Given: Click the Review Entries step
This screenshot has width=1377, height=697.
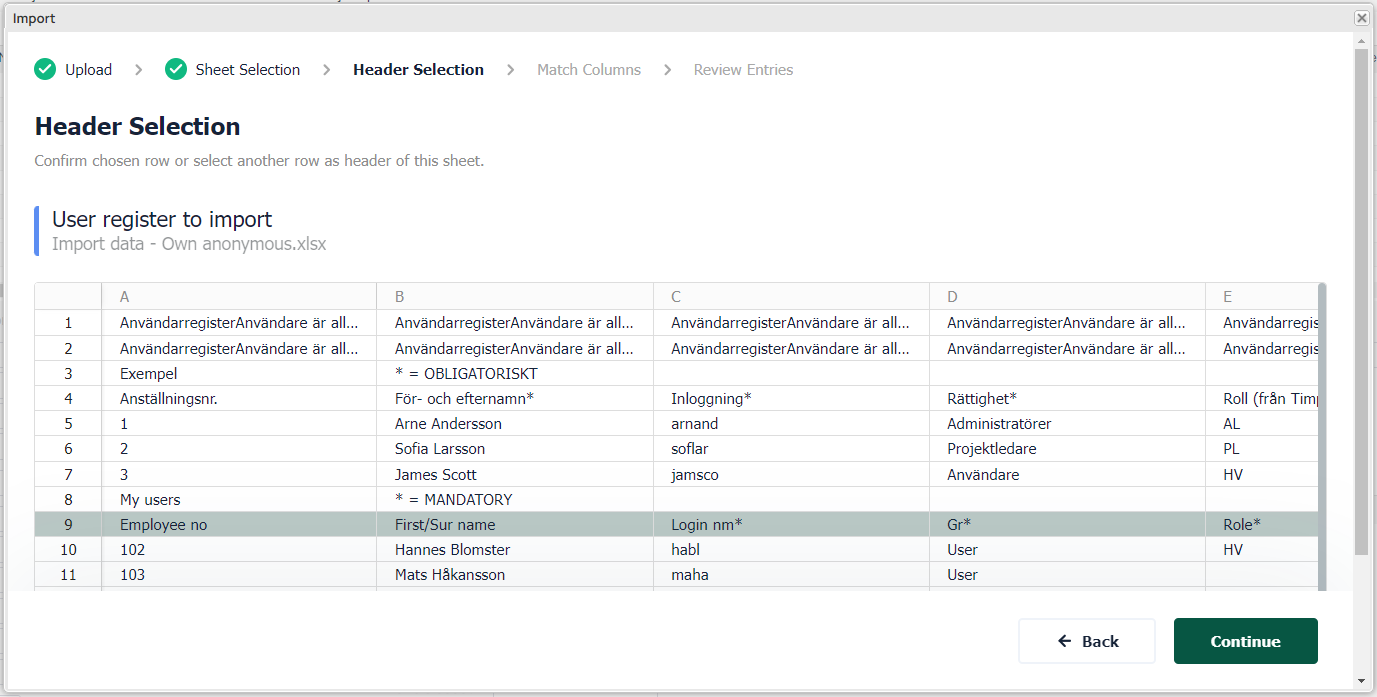Looking at the screenshot, I should (743, 70).
